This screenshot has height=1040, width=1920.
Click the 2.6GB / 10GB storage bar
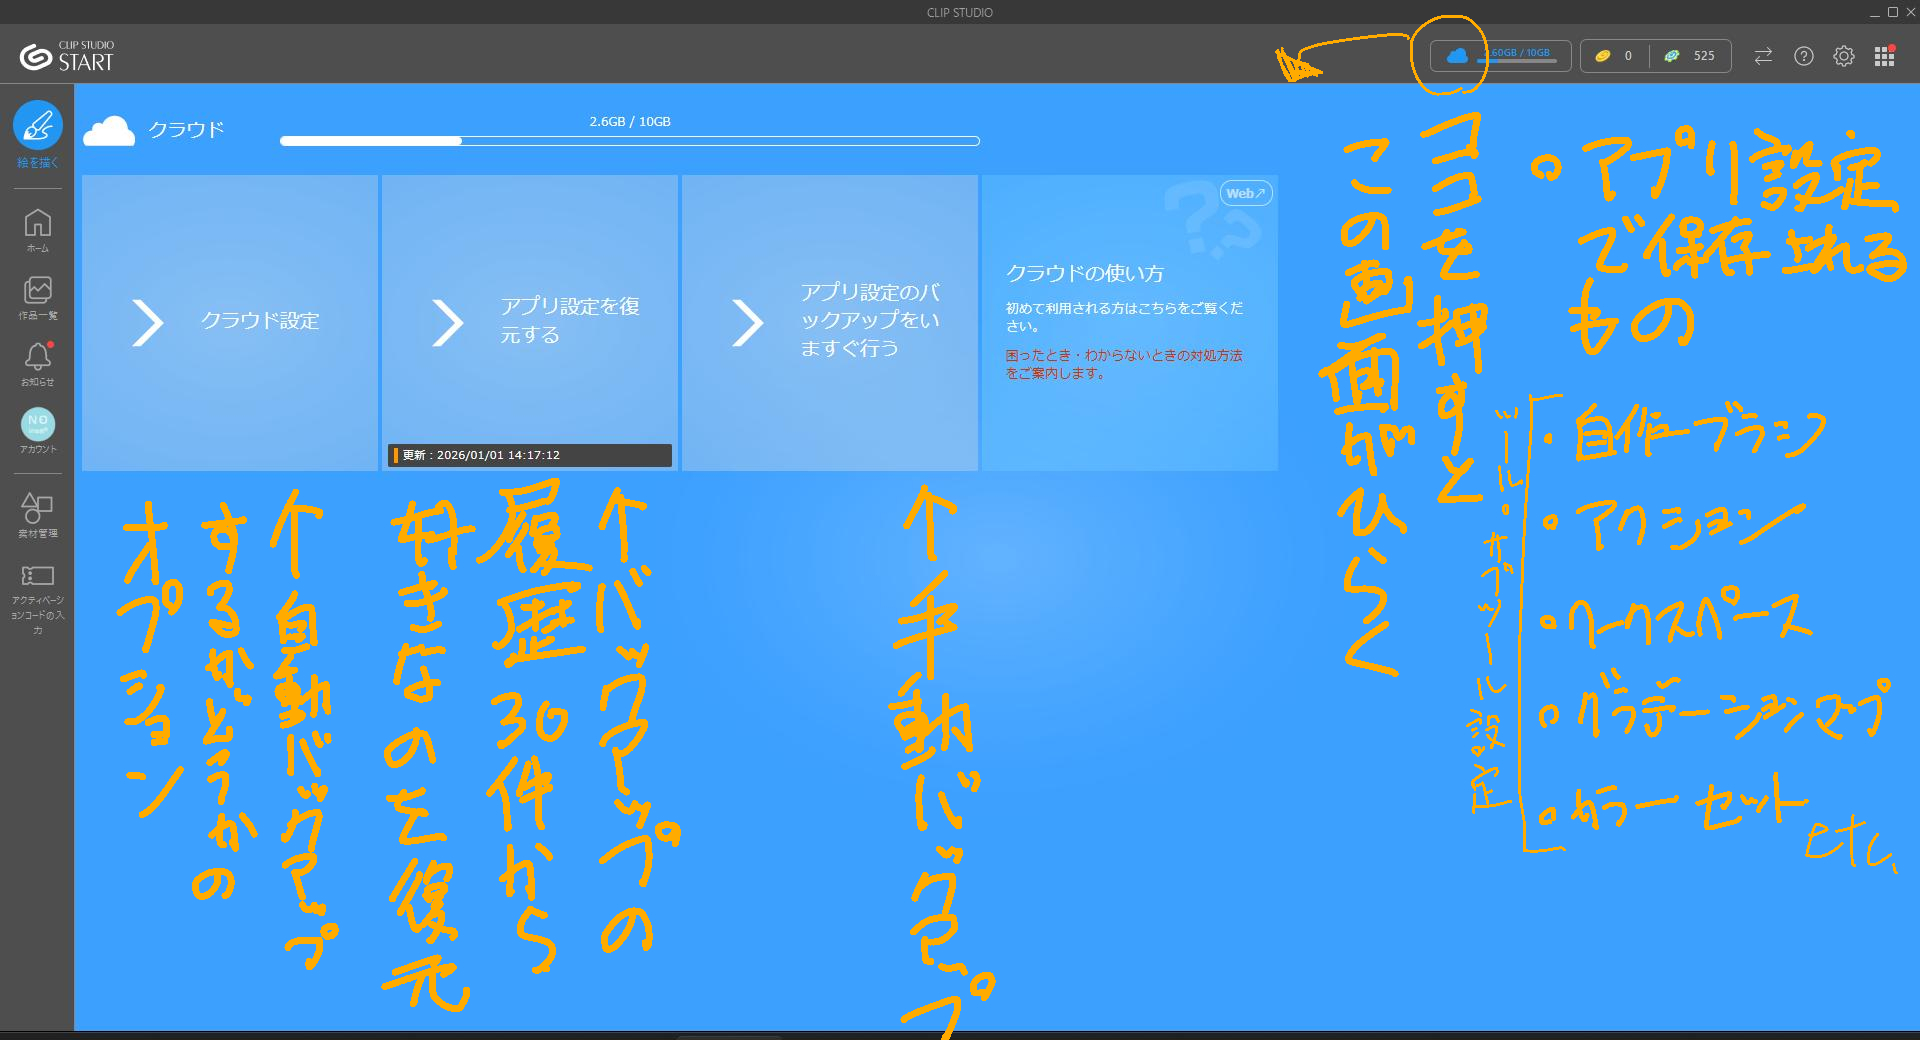[630, 141]
